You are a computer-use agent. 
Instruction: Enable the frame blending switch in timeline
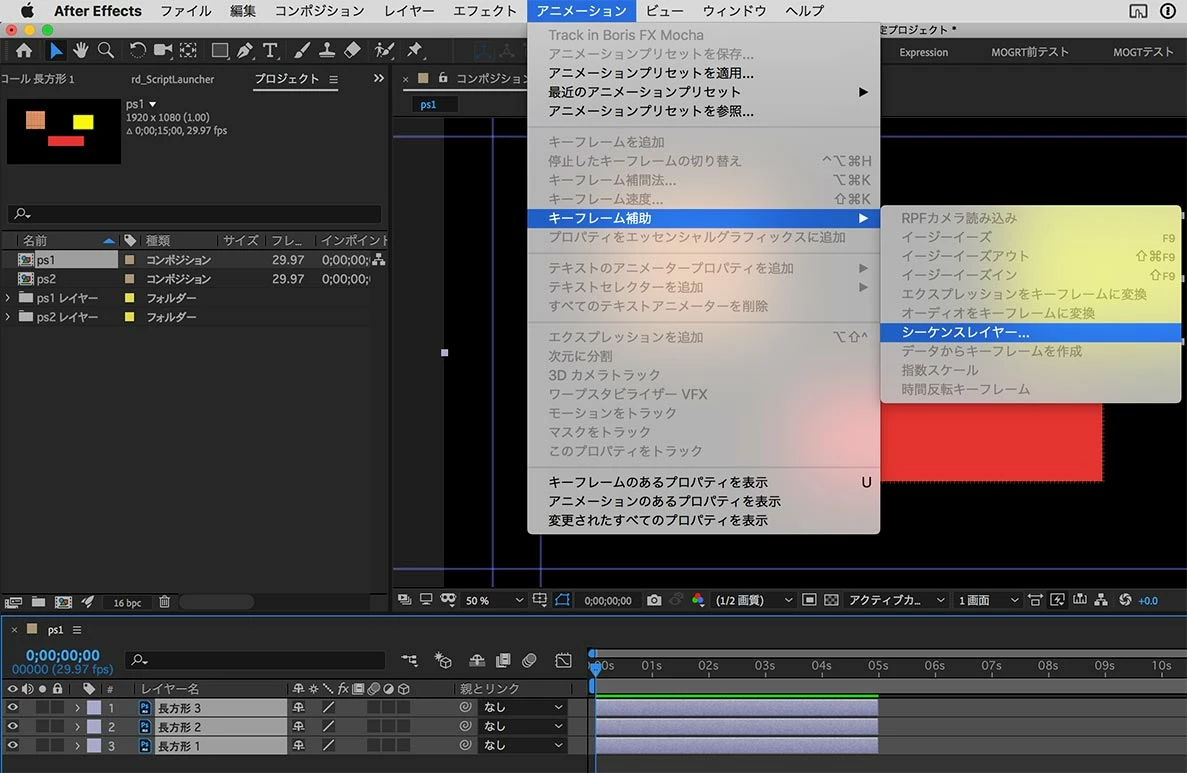click(x=503, y=660)
